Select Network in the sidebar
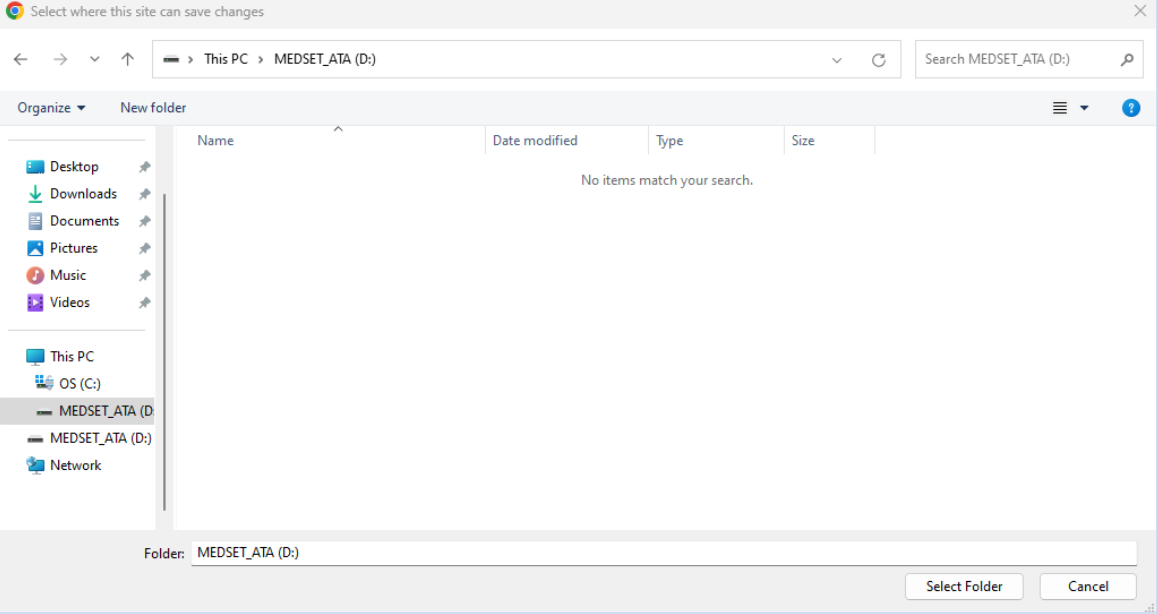Screen dimensions: 1157x614 click(75, 465)
